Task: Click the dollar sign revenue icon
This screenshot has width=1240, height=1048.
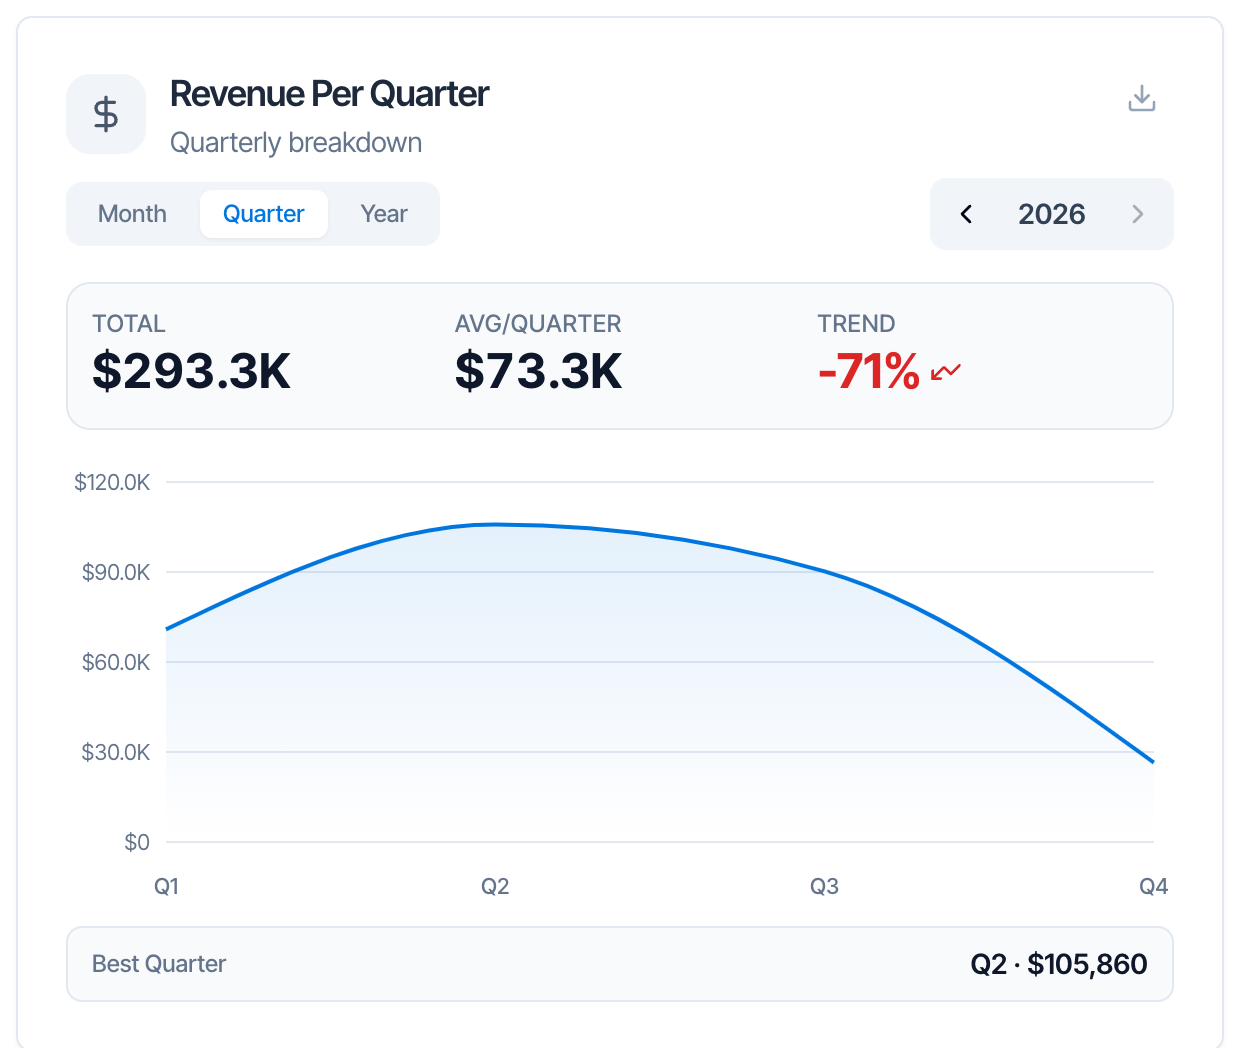Action: tap(106, 114)
